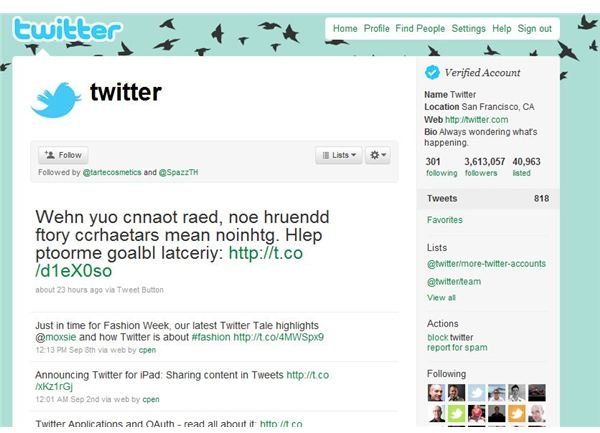Follow the twitter account
The image size is (600, 433).
tap(63, 155)
